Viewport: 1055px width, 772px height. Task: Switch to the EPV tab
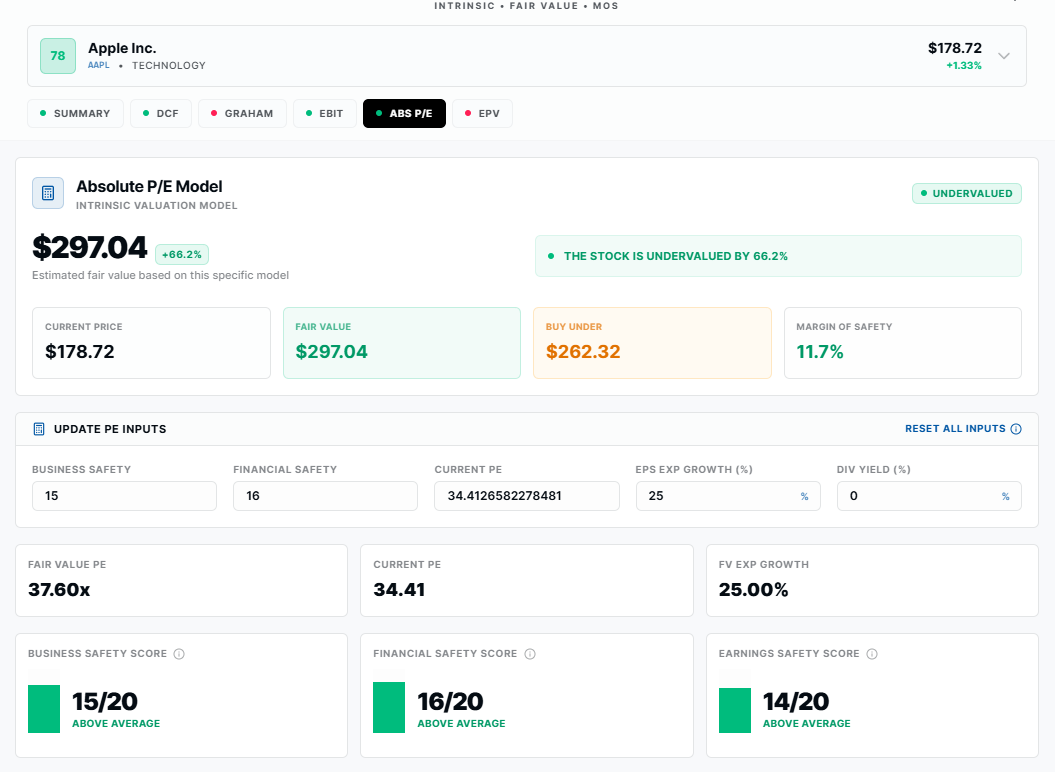coord(482,113)
